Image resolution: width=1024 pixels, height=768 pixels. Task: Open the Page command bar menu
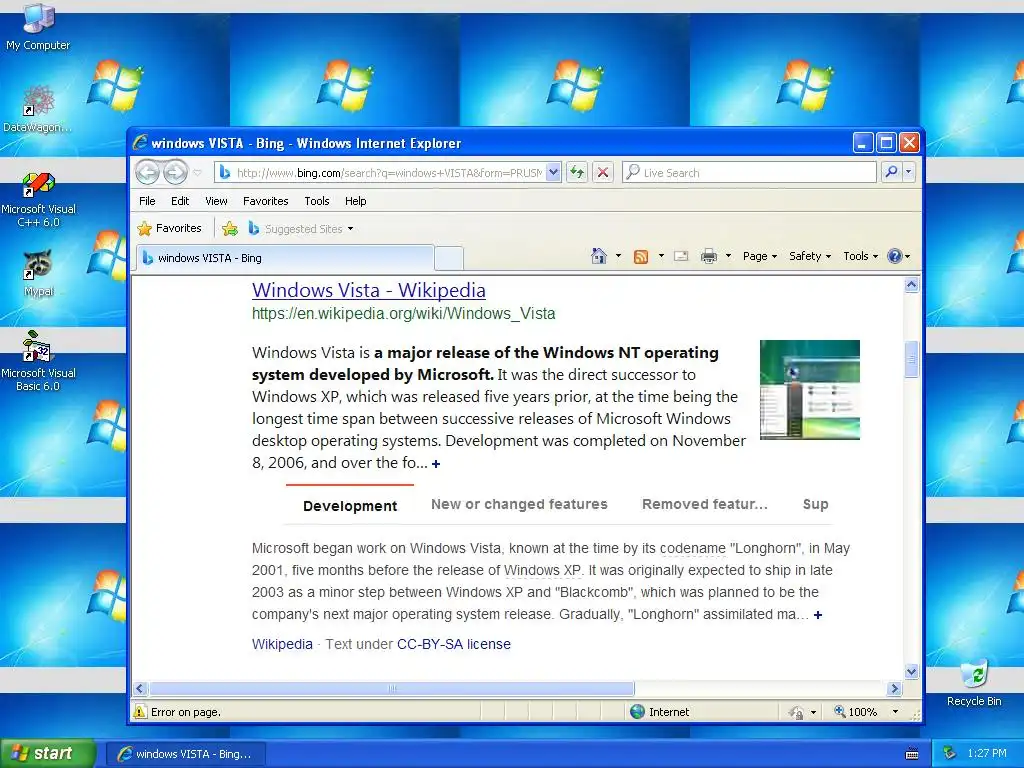(760, 256)
